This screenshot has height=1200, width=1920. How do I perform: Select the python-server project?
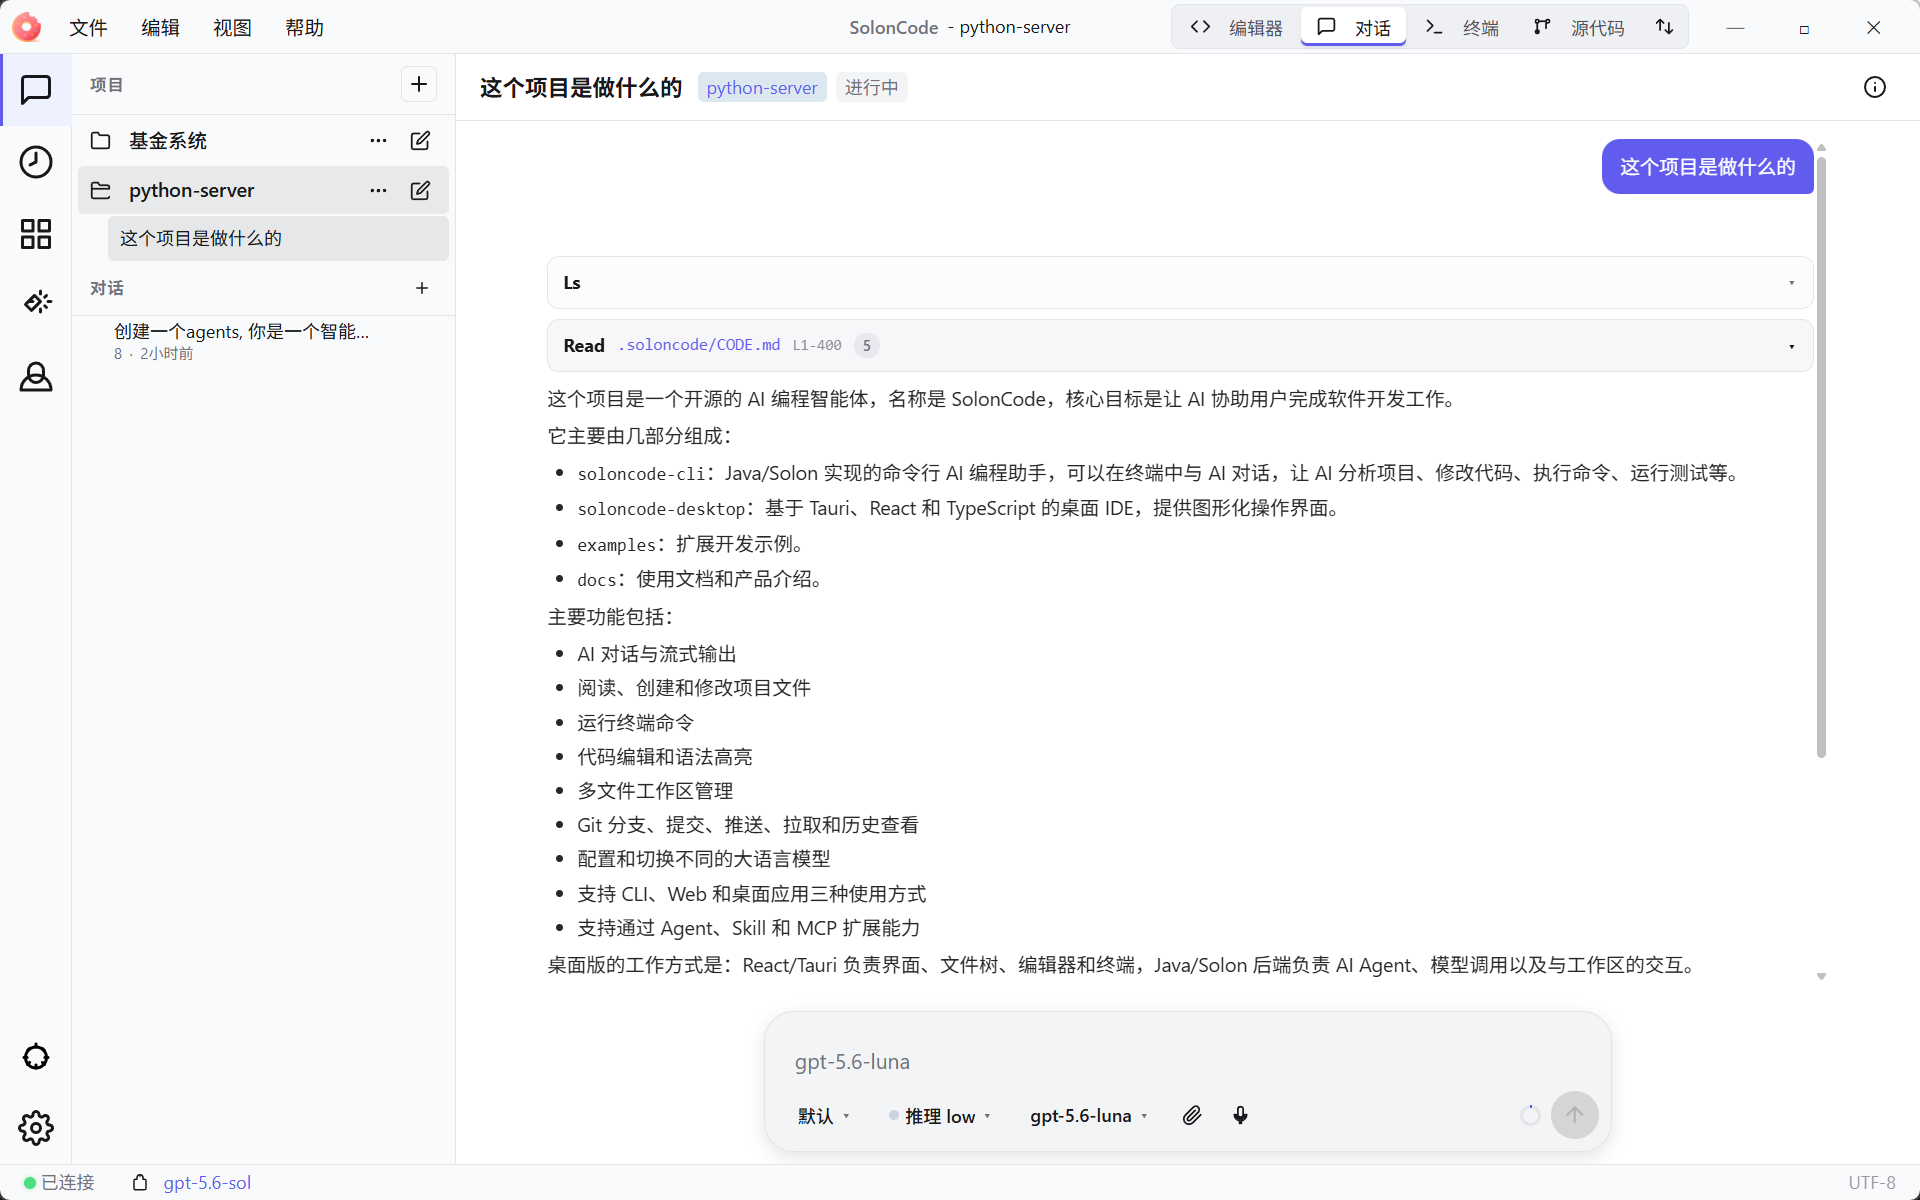point(262,190)
